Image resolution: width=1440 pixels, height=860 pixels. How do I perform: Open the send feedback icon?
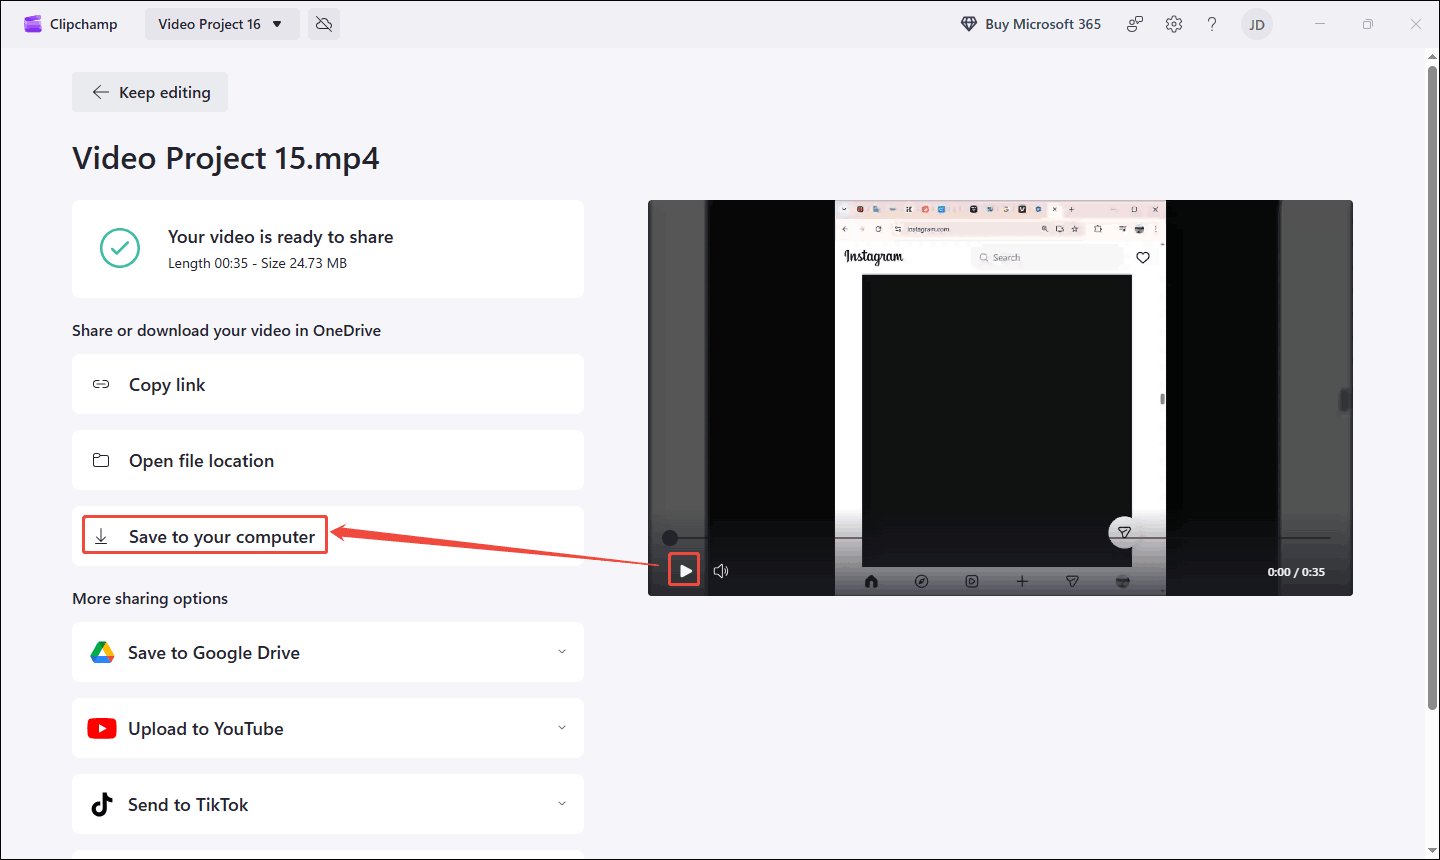coord(1135,23)
